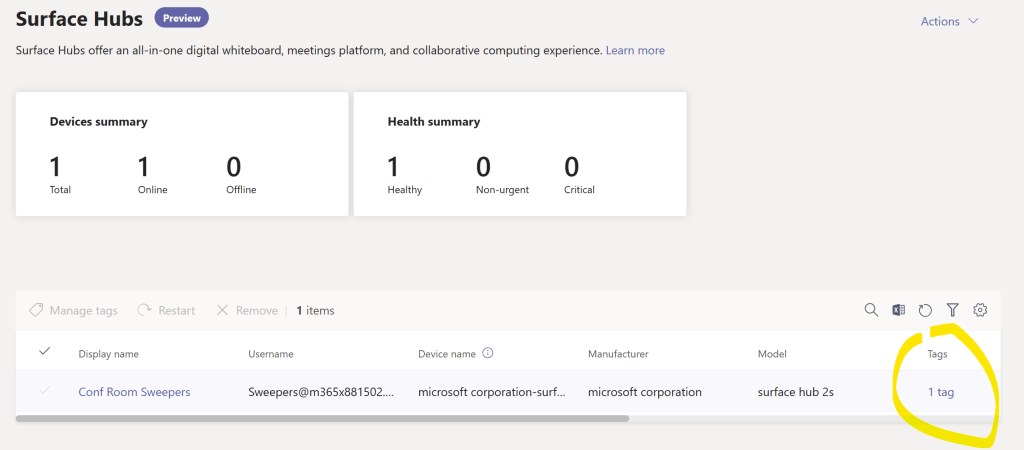The height and width of the screenshot is (450, 1024).
Task: Sort by the Display name column header
Action: coord(108,354)
